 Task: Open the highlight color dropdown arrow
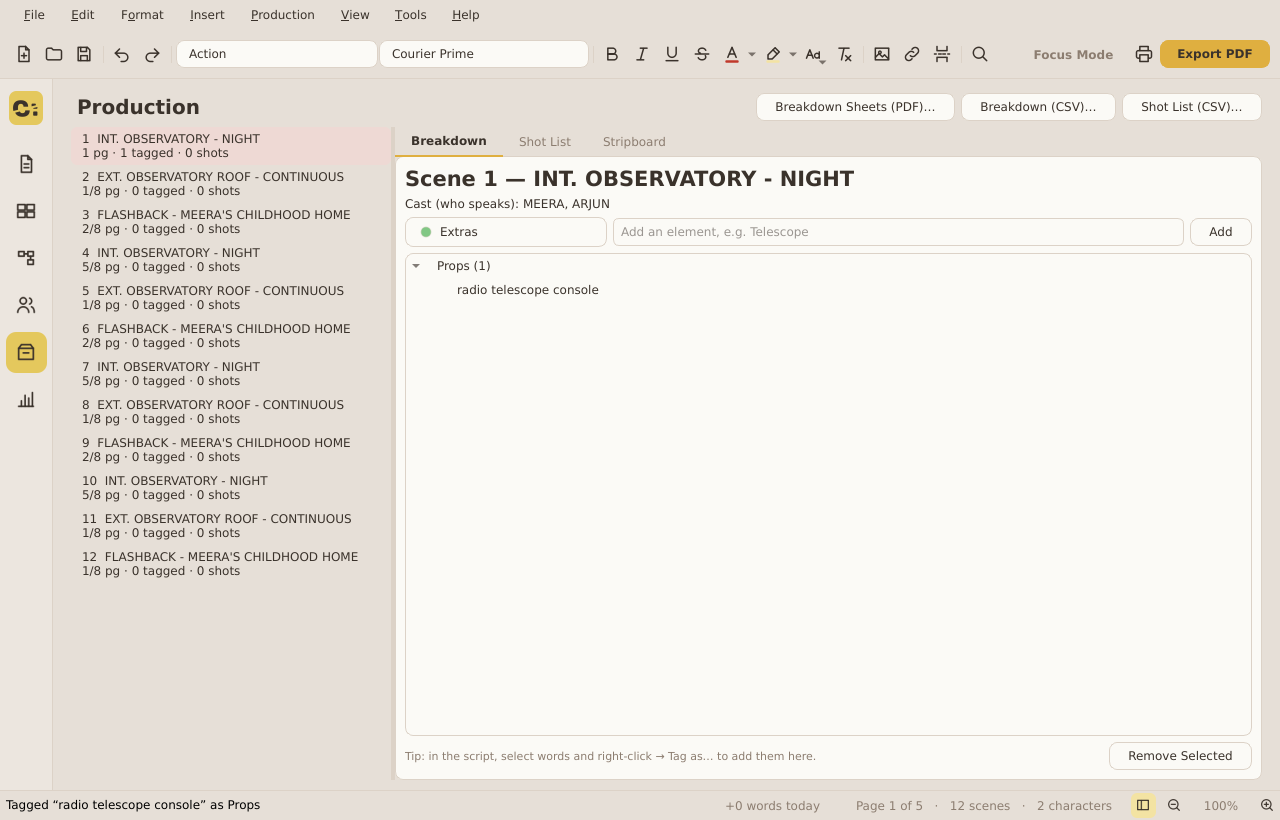[793, 54]
